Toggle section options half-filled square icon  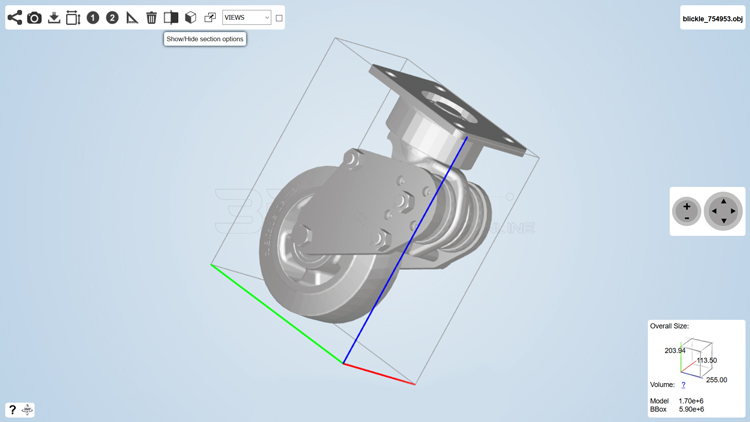(171, 18)
